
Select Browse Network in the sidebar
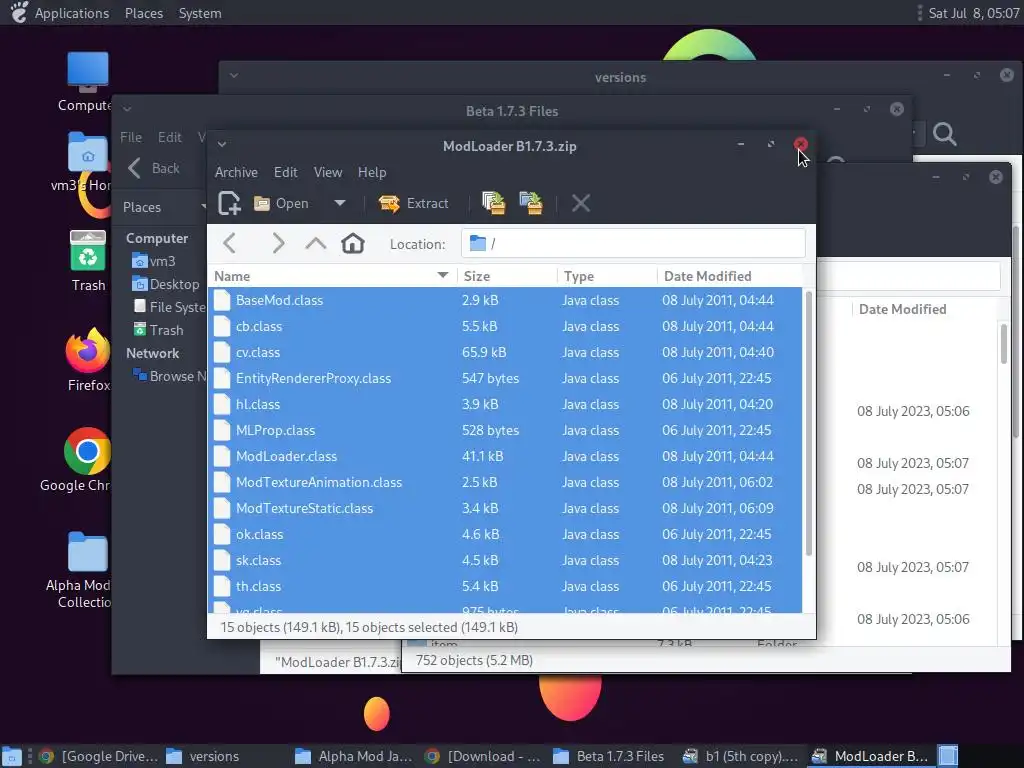pos(168,376)
